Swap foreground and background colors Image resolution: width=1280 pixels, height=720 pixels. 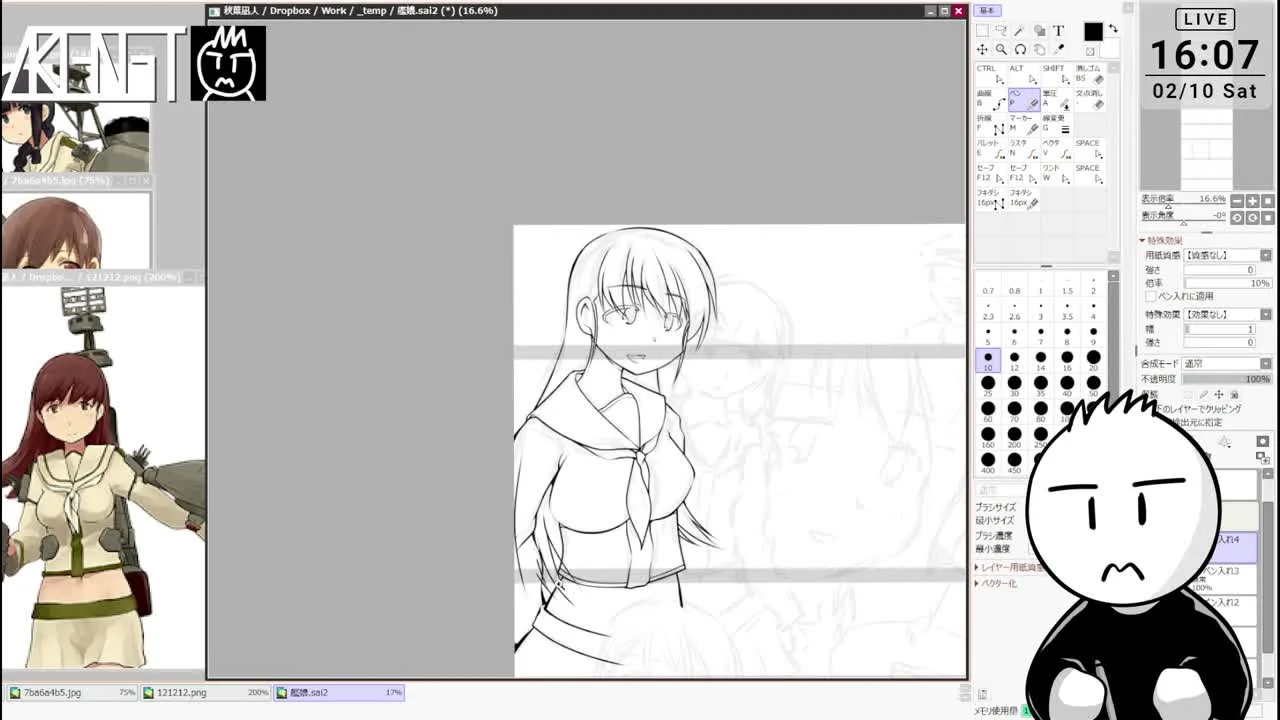(1113, 29)
